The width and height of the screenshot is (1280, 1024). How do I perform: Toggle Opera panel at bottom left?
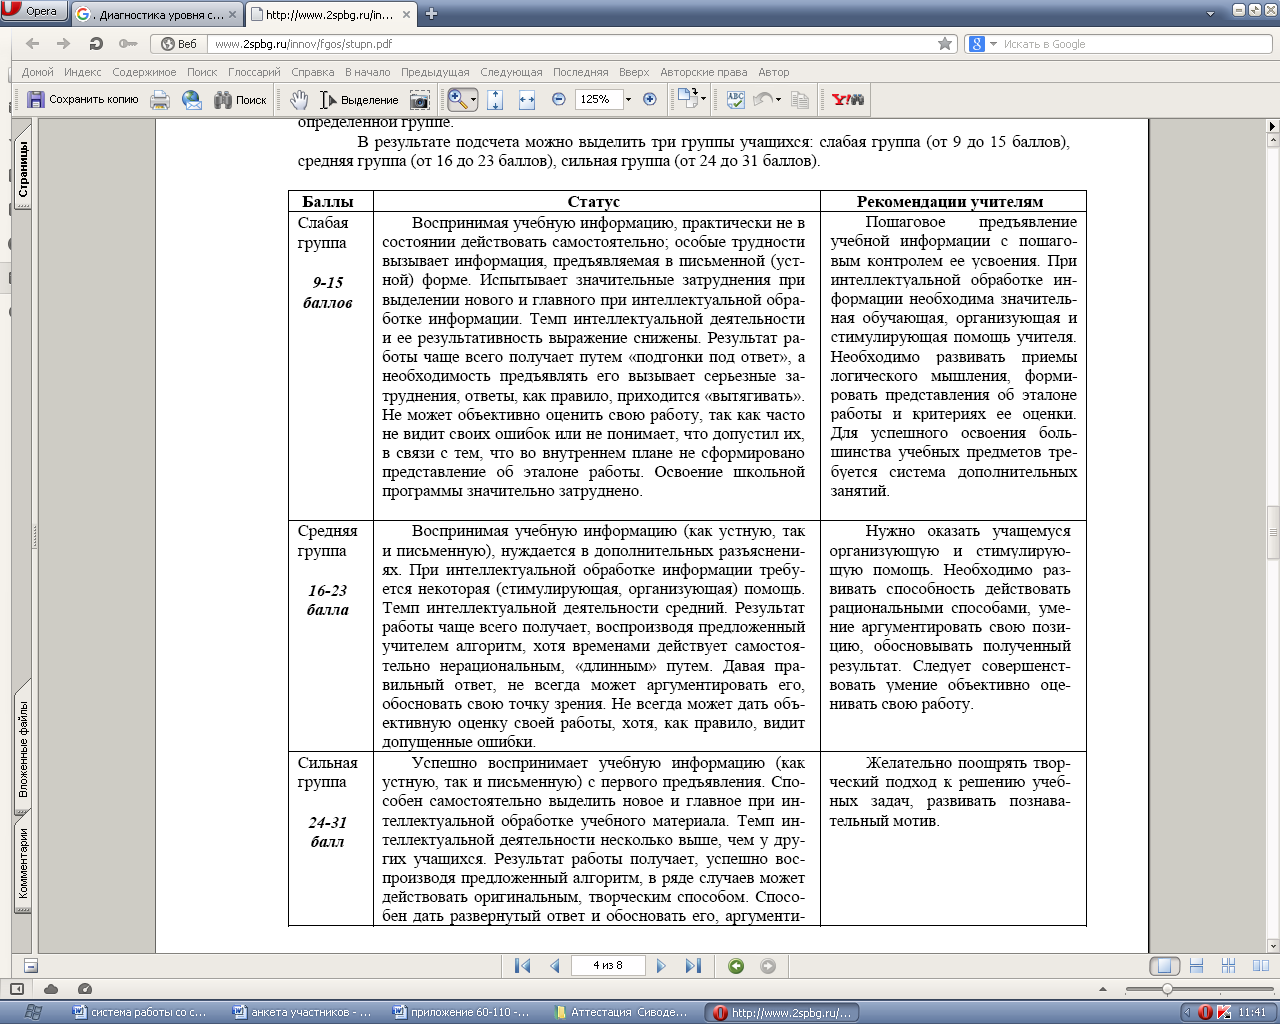[x=17, y=989]
